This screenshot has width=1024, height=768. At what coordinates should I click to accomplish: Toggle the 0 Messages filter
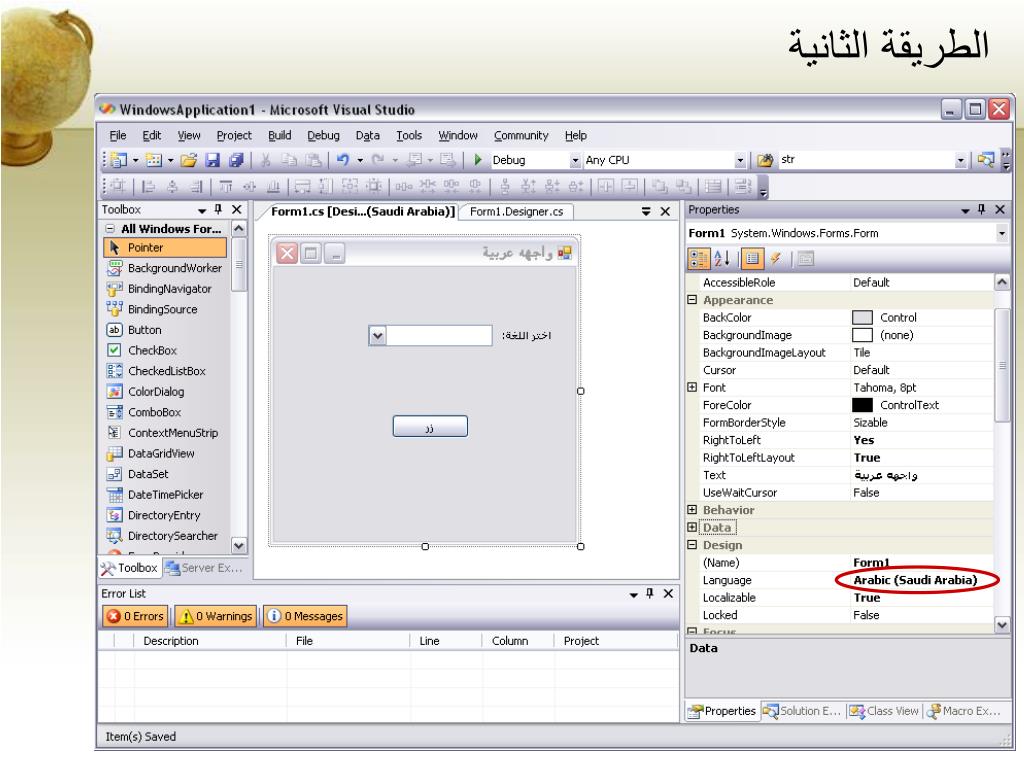point(305,616)
